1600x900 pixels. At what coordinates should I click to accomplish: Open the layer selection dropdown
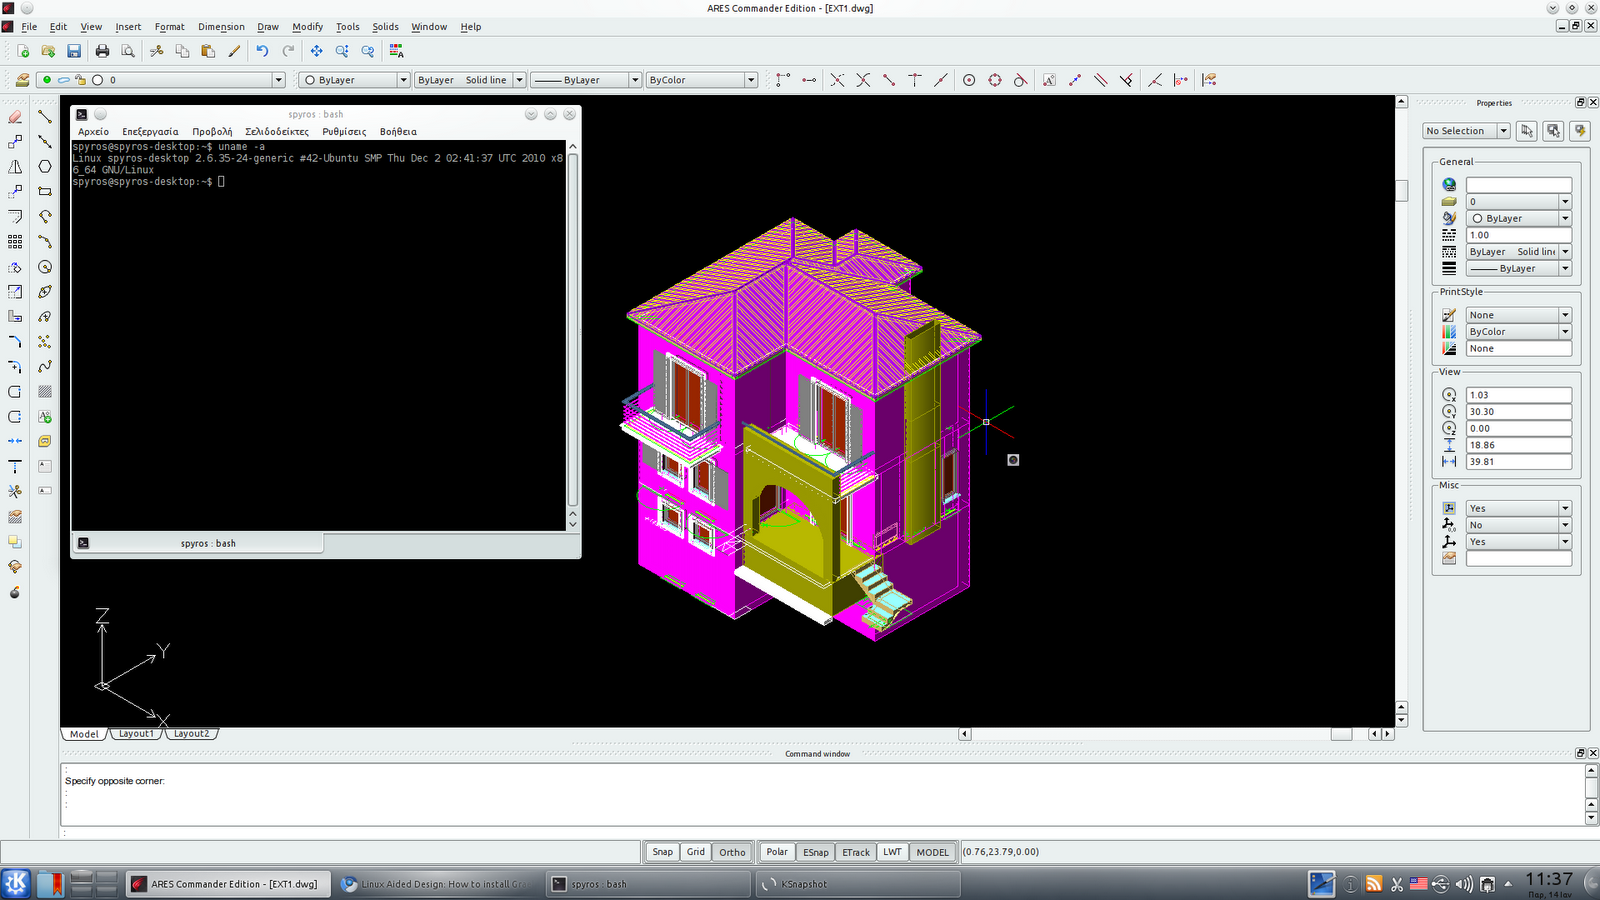(278, 80)
